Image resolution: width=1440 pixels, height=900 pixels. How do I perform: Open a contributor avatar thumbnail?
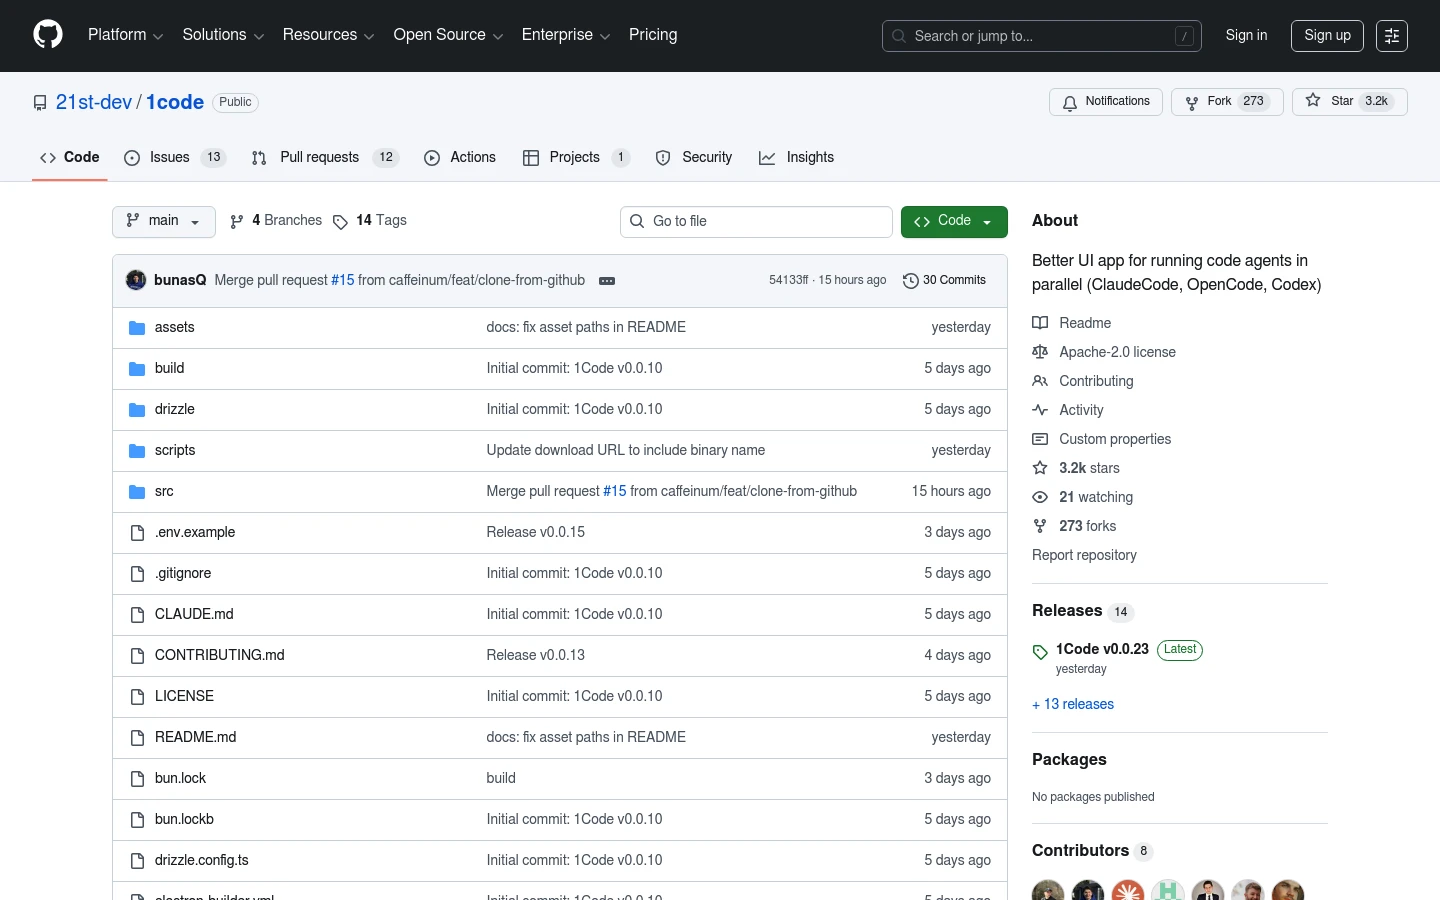tap(1048, 891)
